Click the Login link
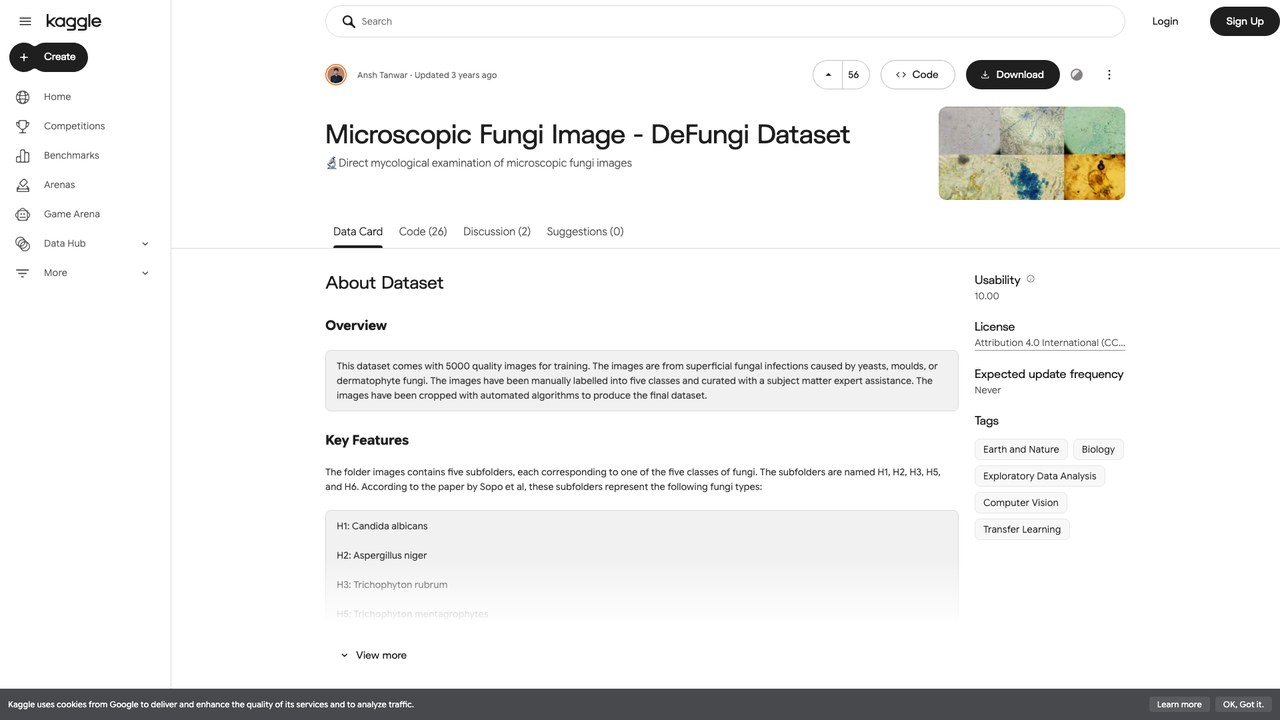Image resolution: width=1280 pixels, height=720 pixels. click(x=1165, y=21)
